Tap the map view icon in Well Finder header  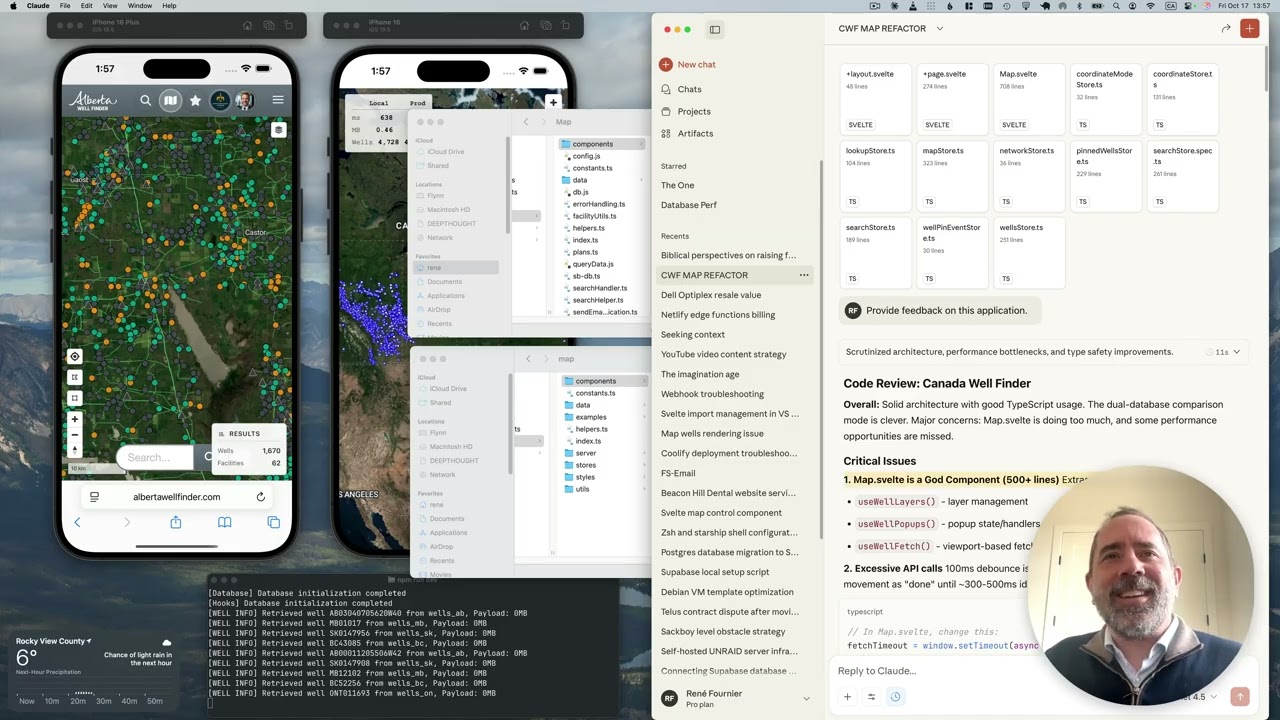pyautogui.click(x=171, y=100)
